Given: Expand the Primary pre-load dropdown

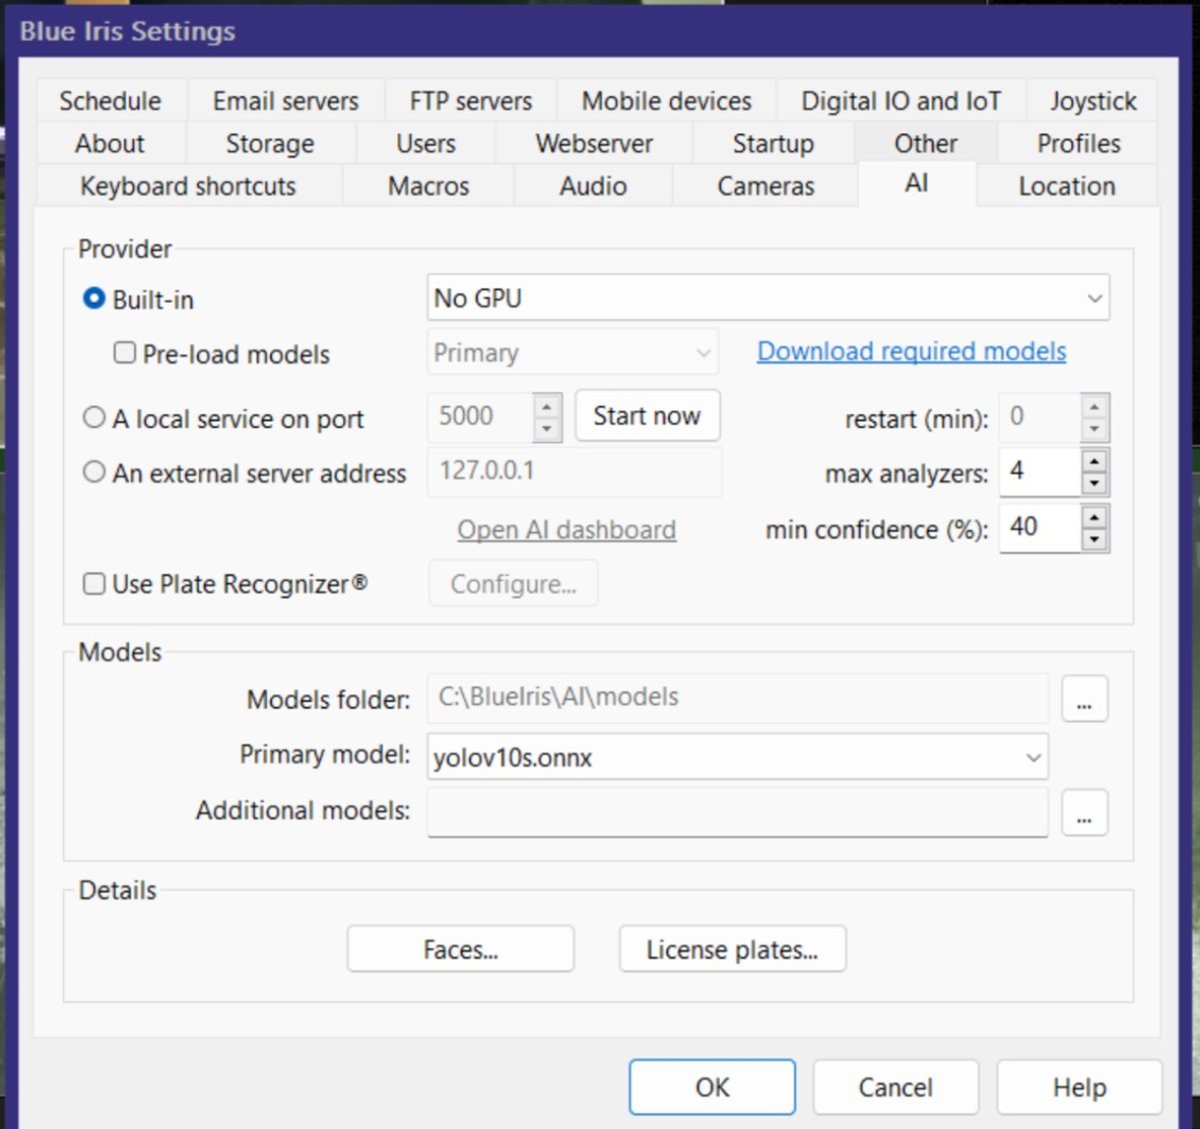Looking at the screenshot, I should coord(572,353).
